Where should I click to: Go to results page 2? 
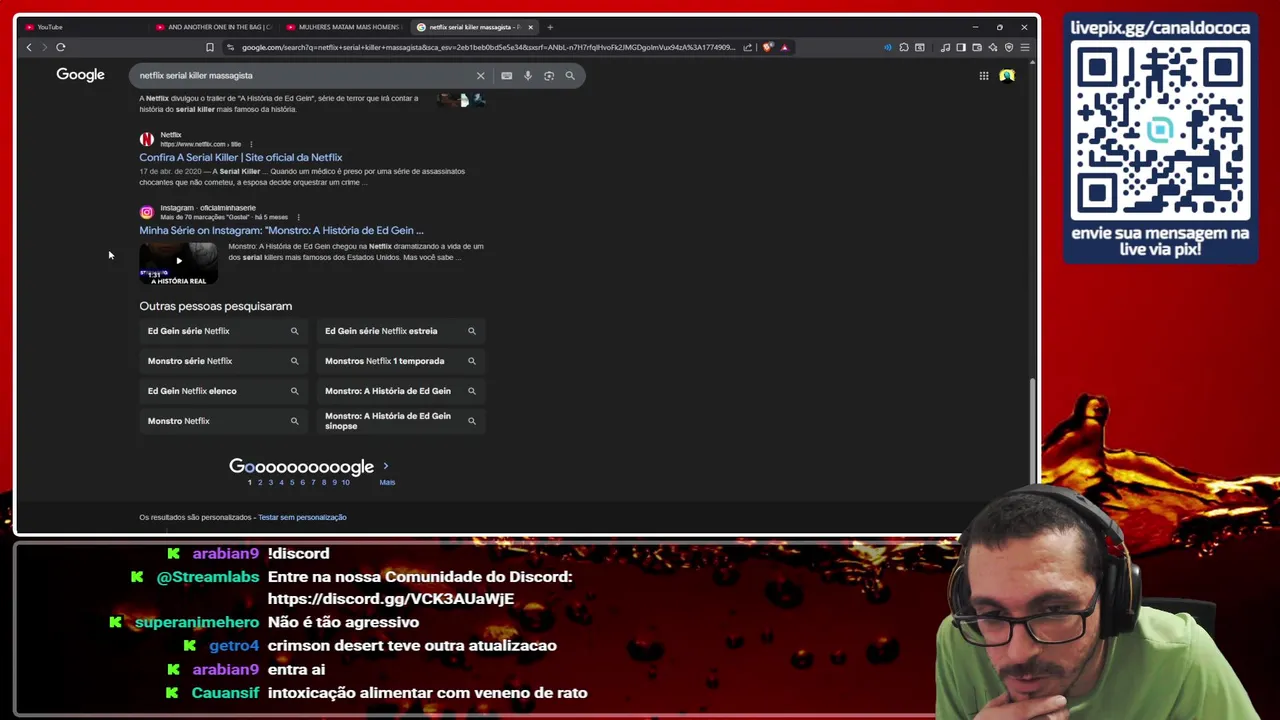(x=260, y=482)
